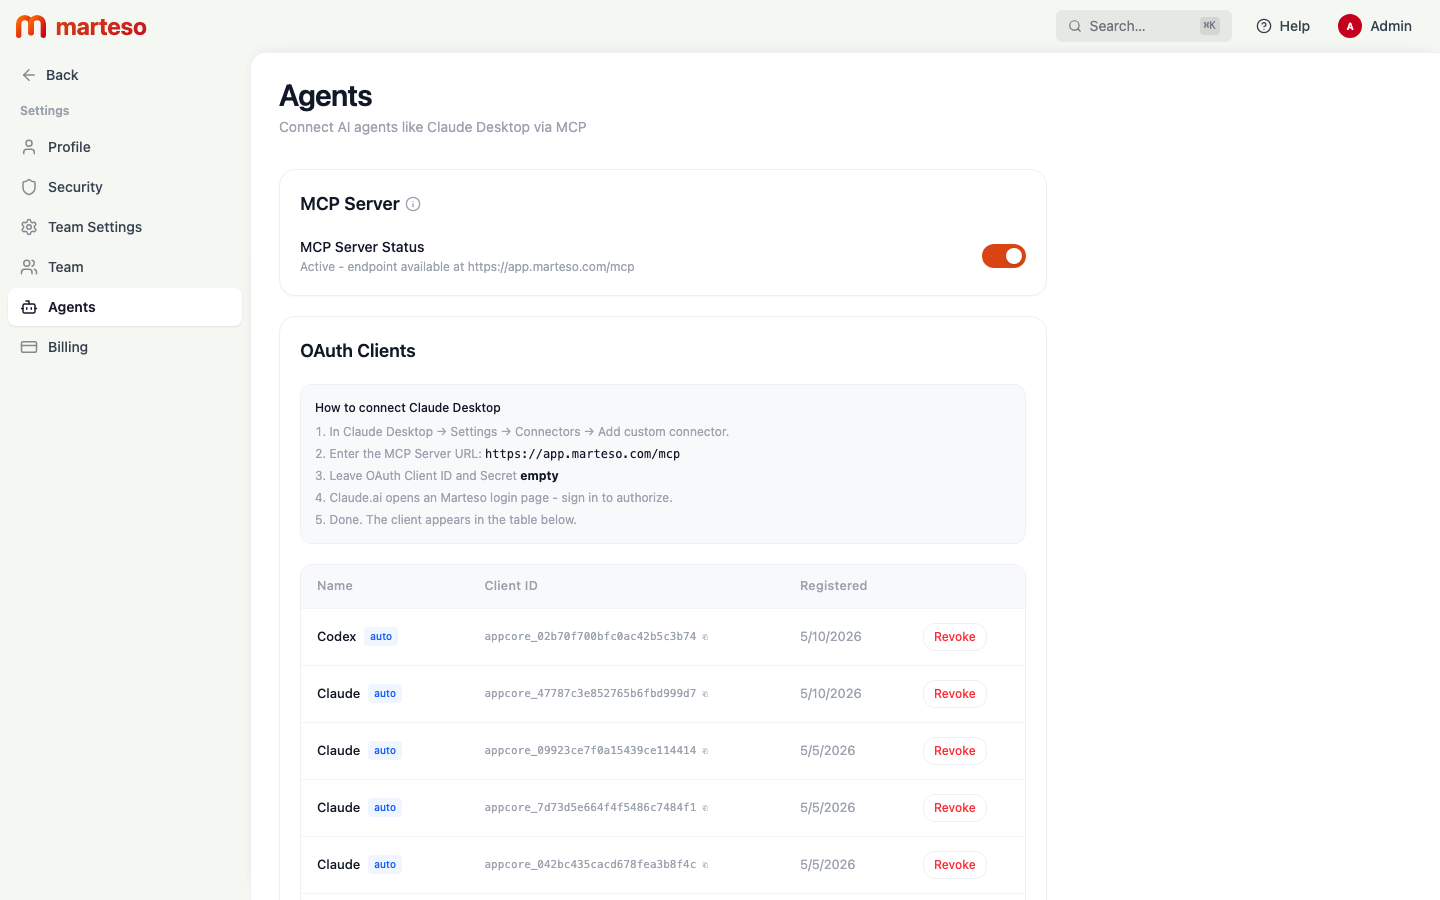The width and height of the screenshot is (1440, 900).
Task: Copy the client ID ending 114414
Action: [705, 751]
